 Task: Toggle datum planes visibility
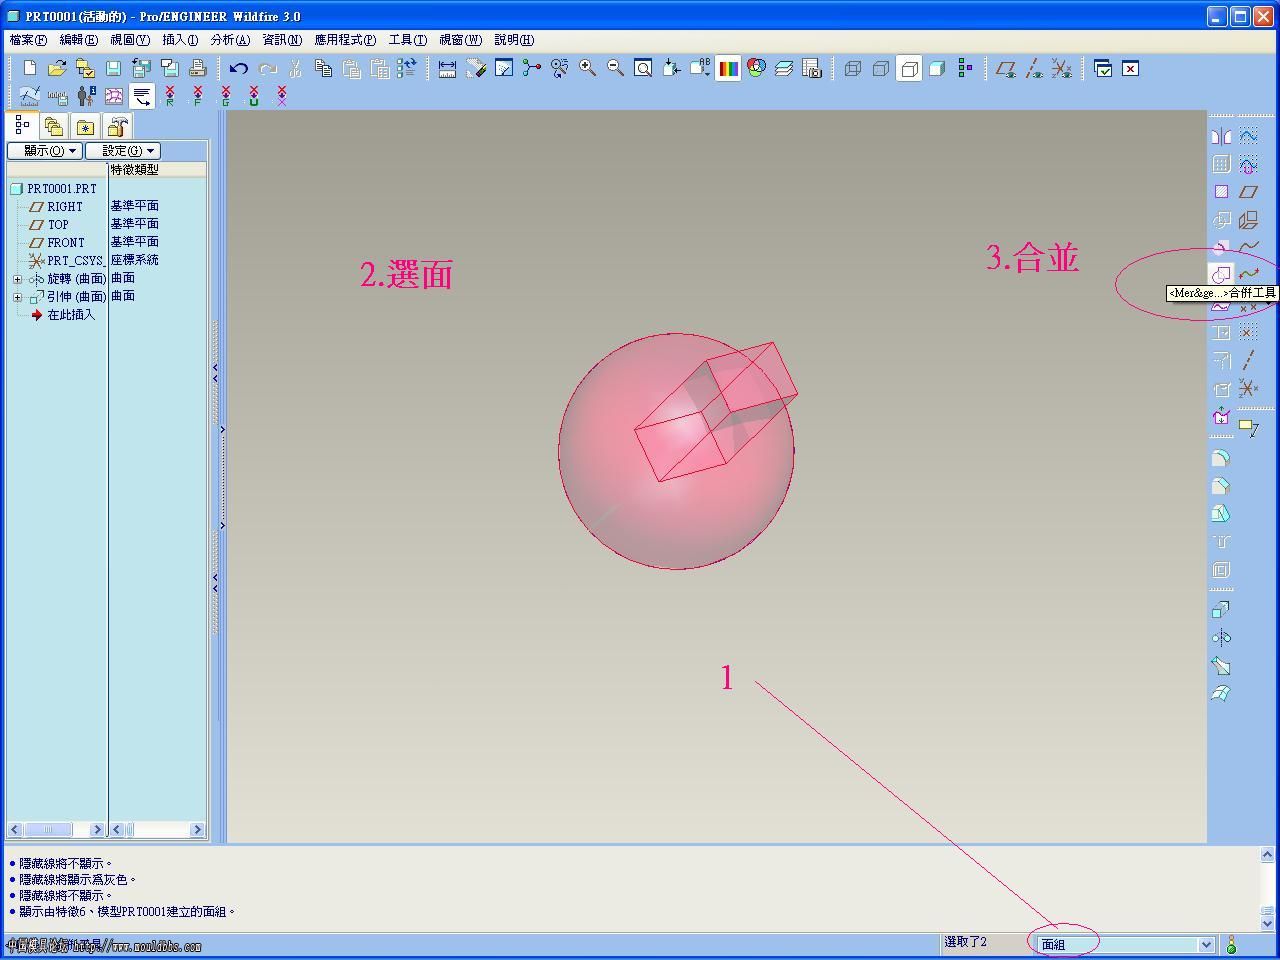(1006, 68)
